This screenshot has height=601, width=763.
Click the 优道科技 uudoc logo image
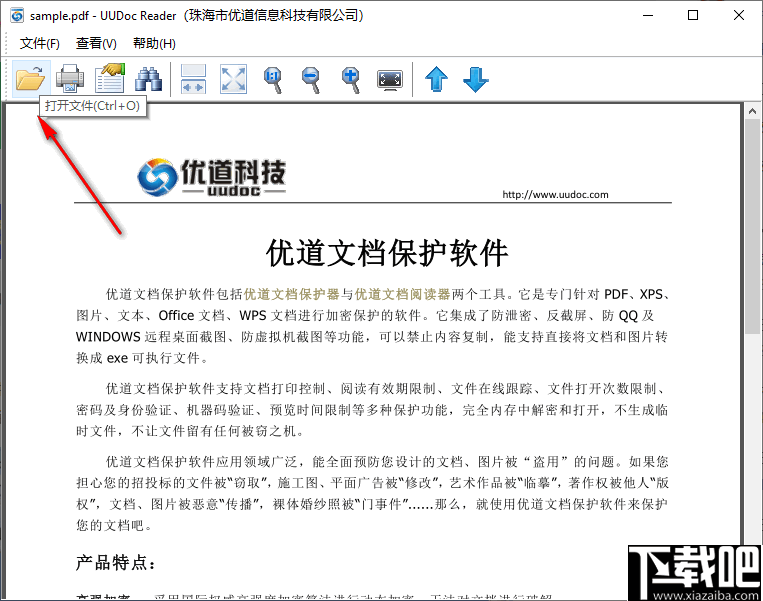click(212, 177)
